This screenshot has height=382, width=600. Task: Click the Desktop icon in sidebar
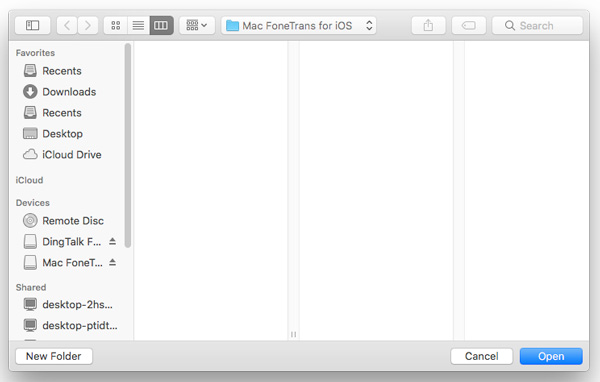coord(30,134)
